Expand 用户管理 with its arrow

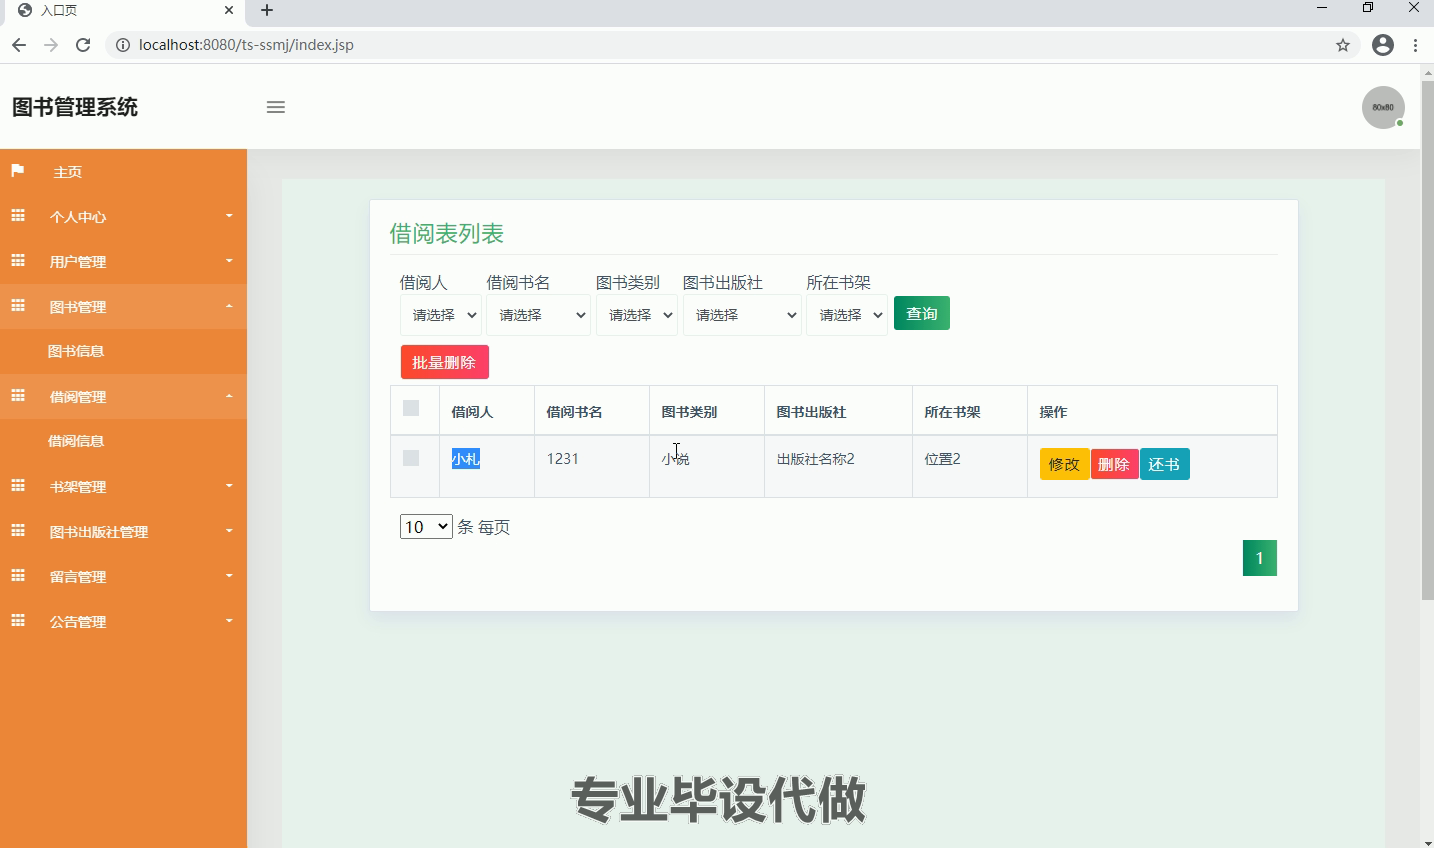coord(229,261)
